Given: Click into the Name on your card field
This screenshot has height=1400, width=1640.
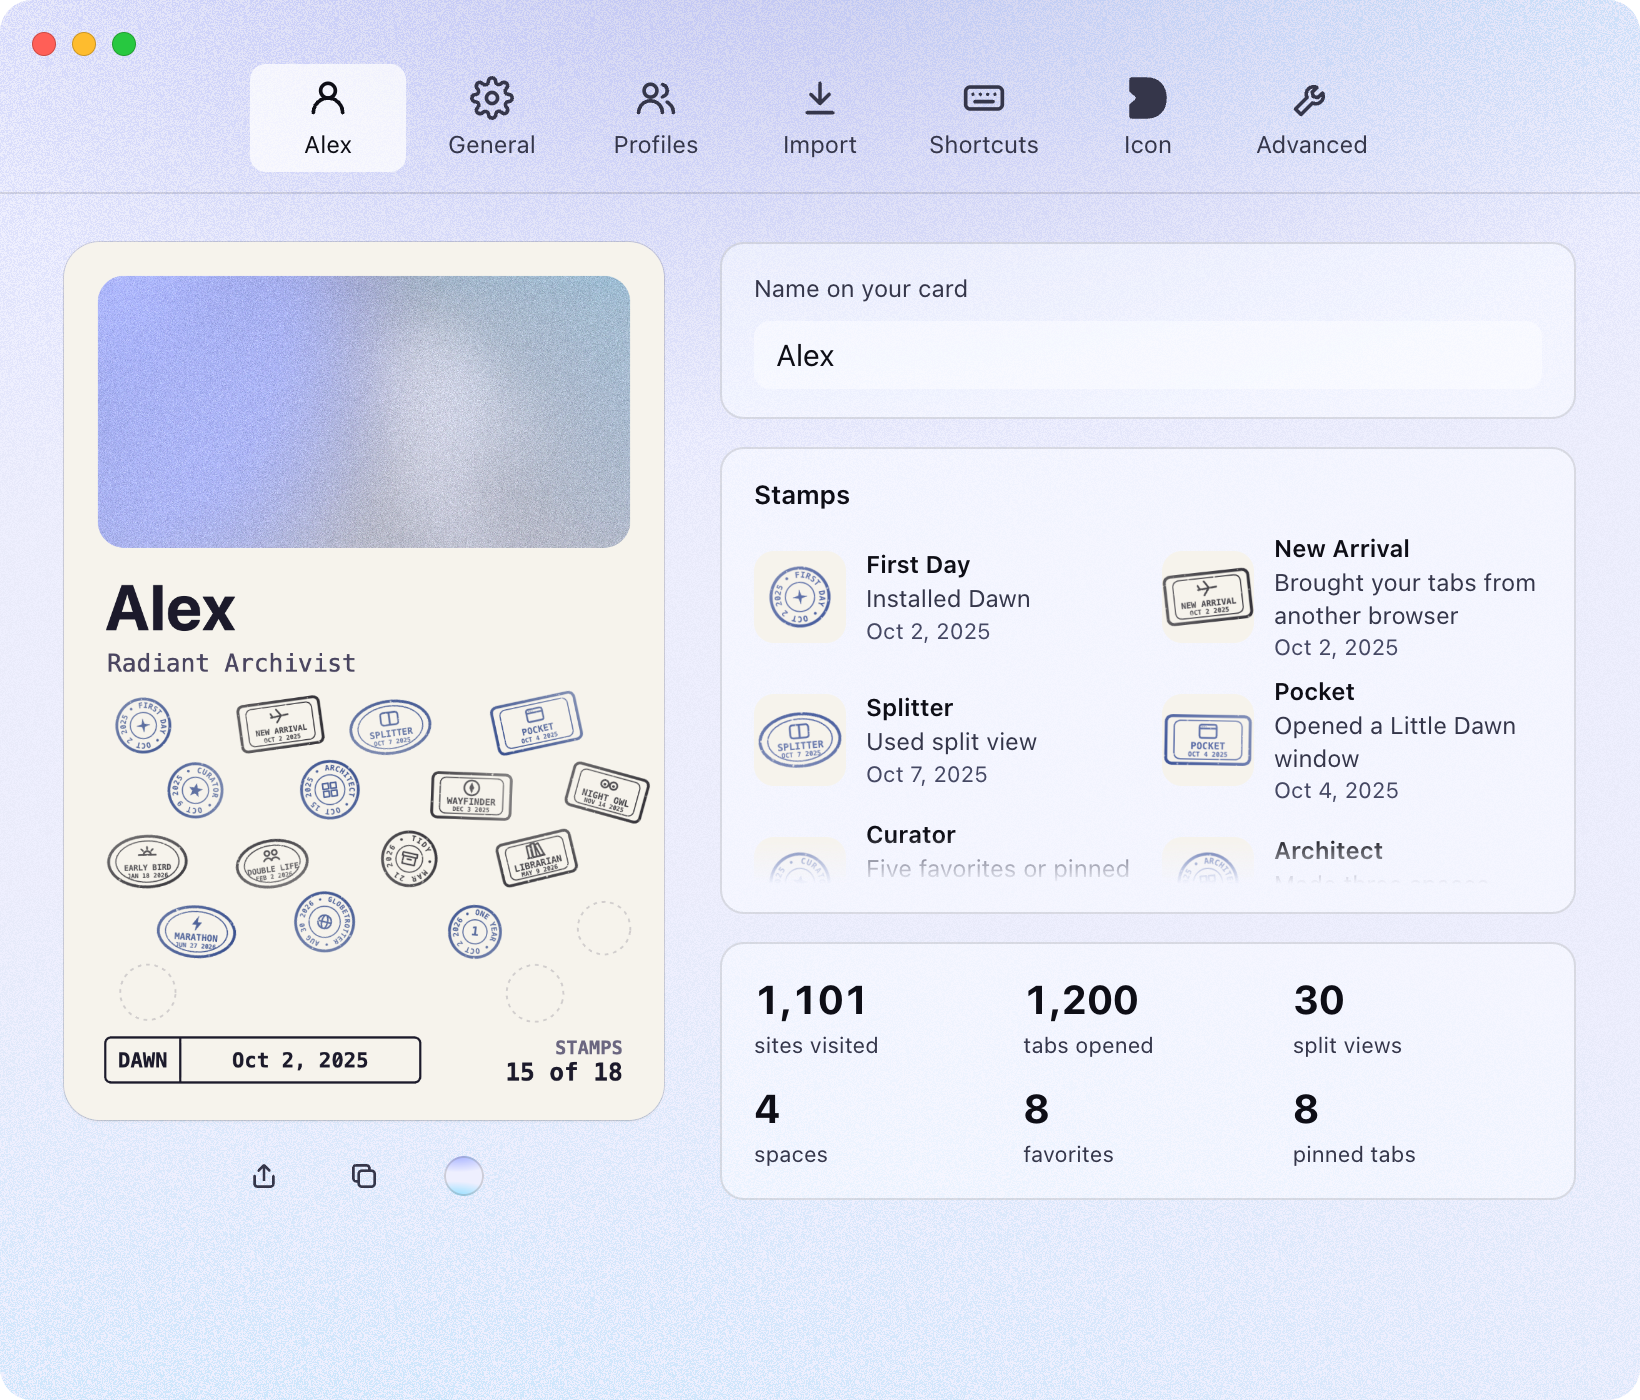Looking at the screenshot, I should [x=1148, y=356].
